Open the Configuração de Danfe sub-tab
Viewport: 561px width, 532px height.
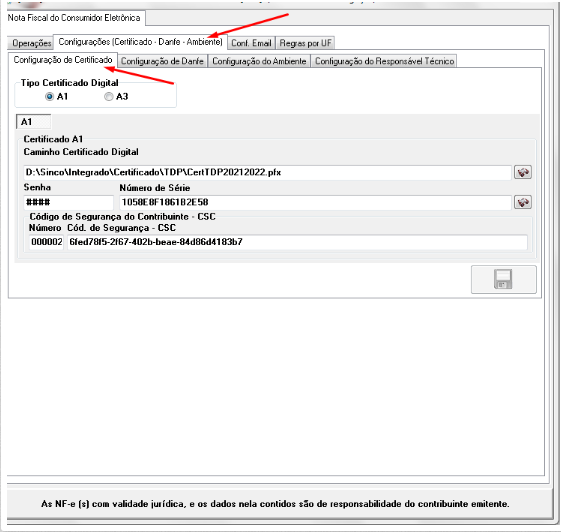[162, 61]
